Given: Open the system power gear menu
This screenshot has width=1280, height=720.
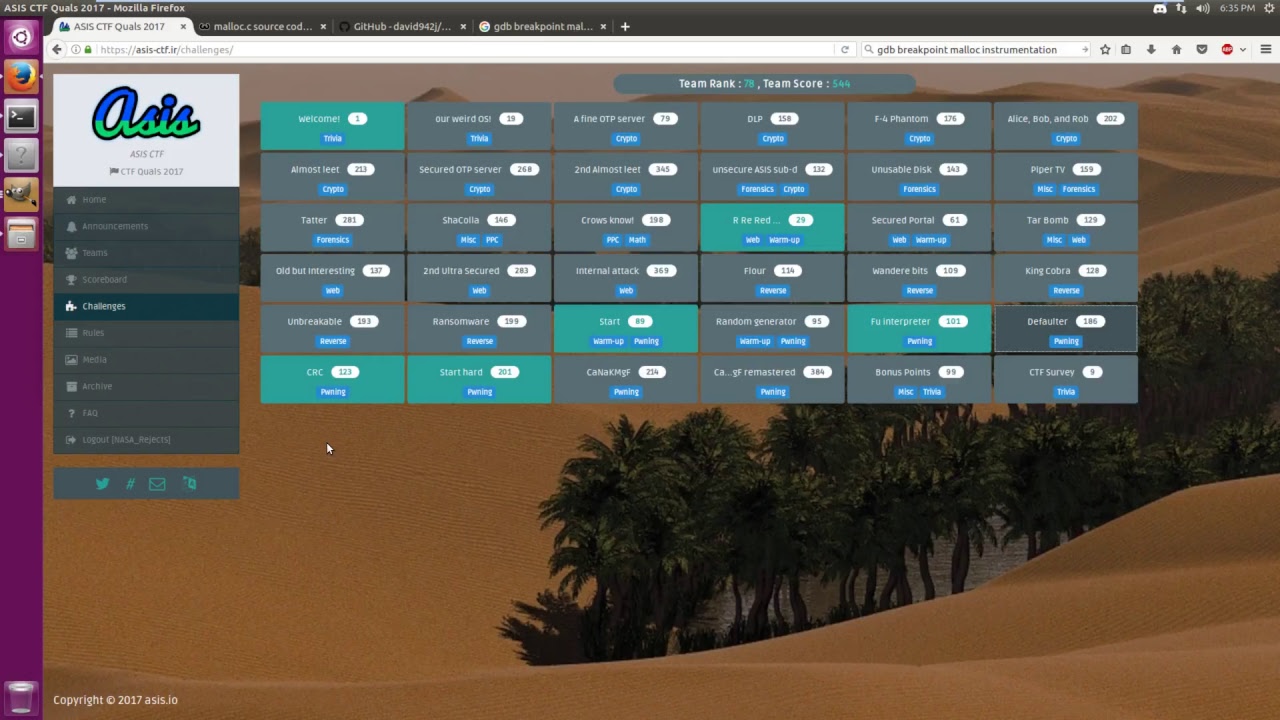Looking at the screenshot, I should [1268, 8].
